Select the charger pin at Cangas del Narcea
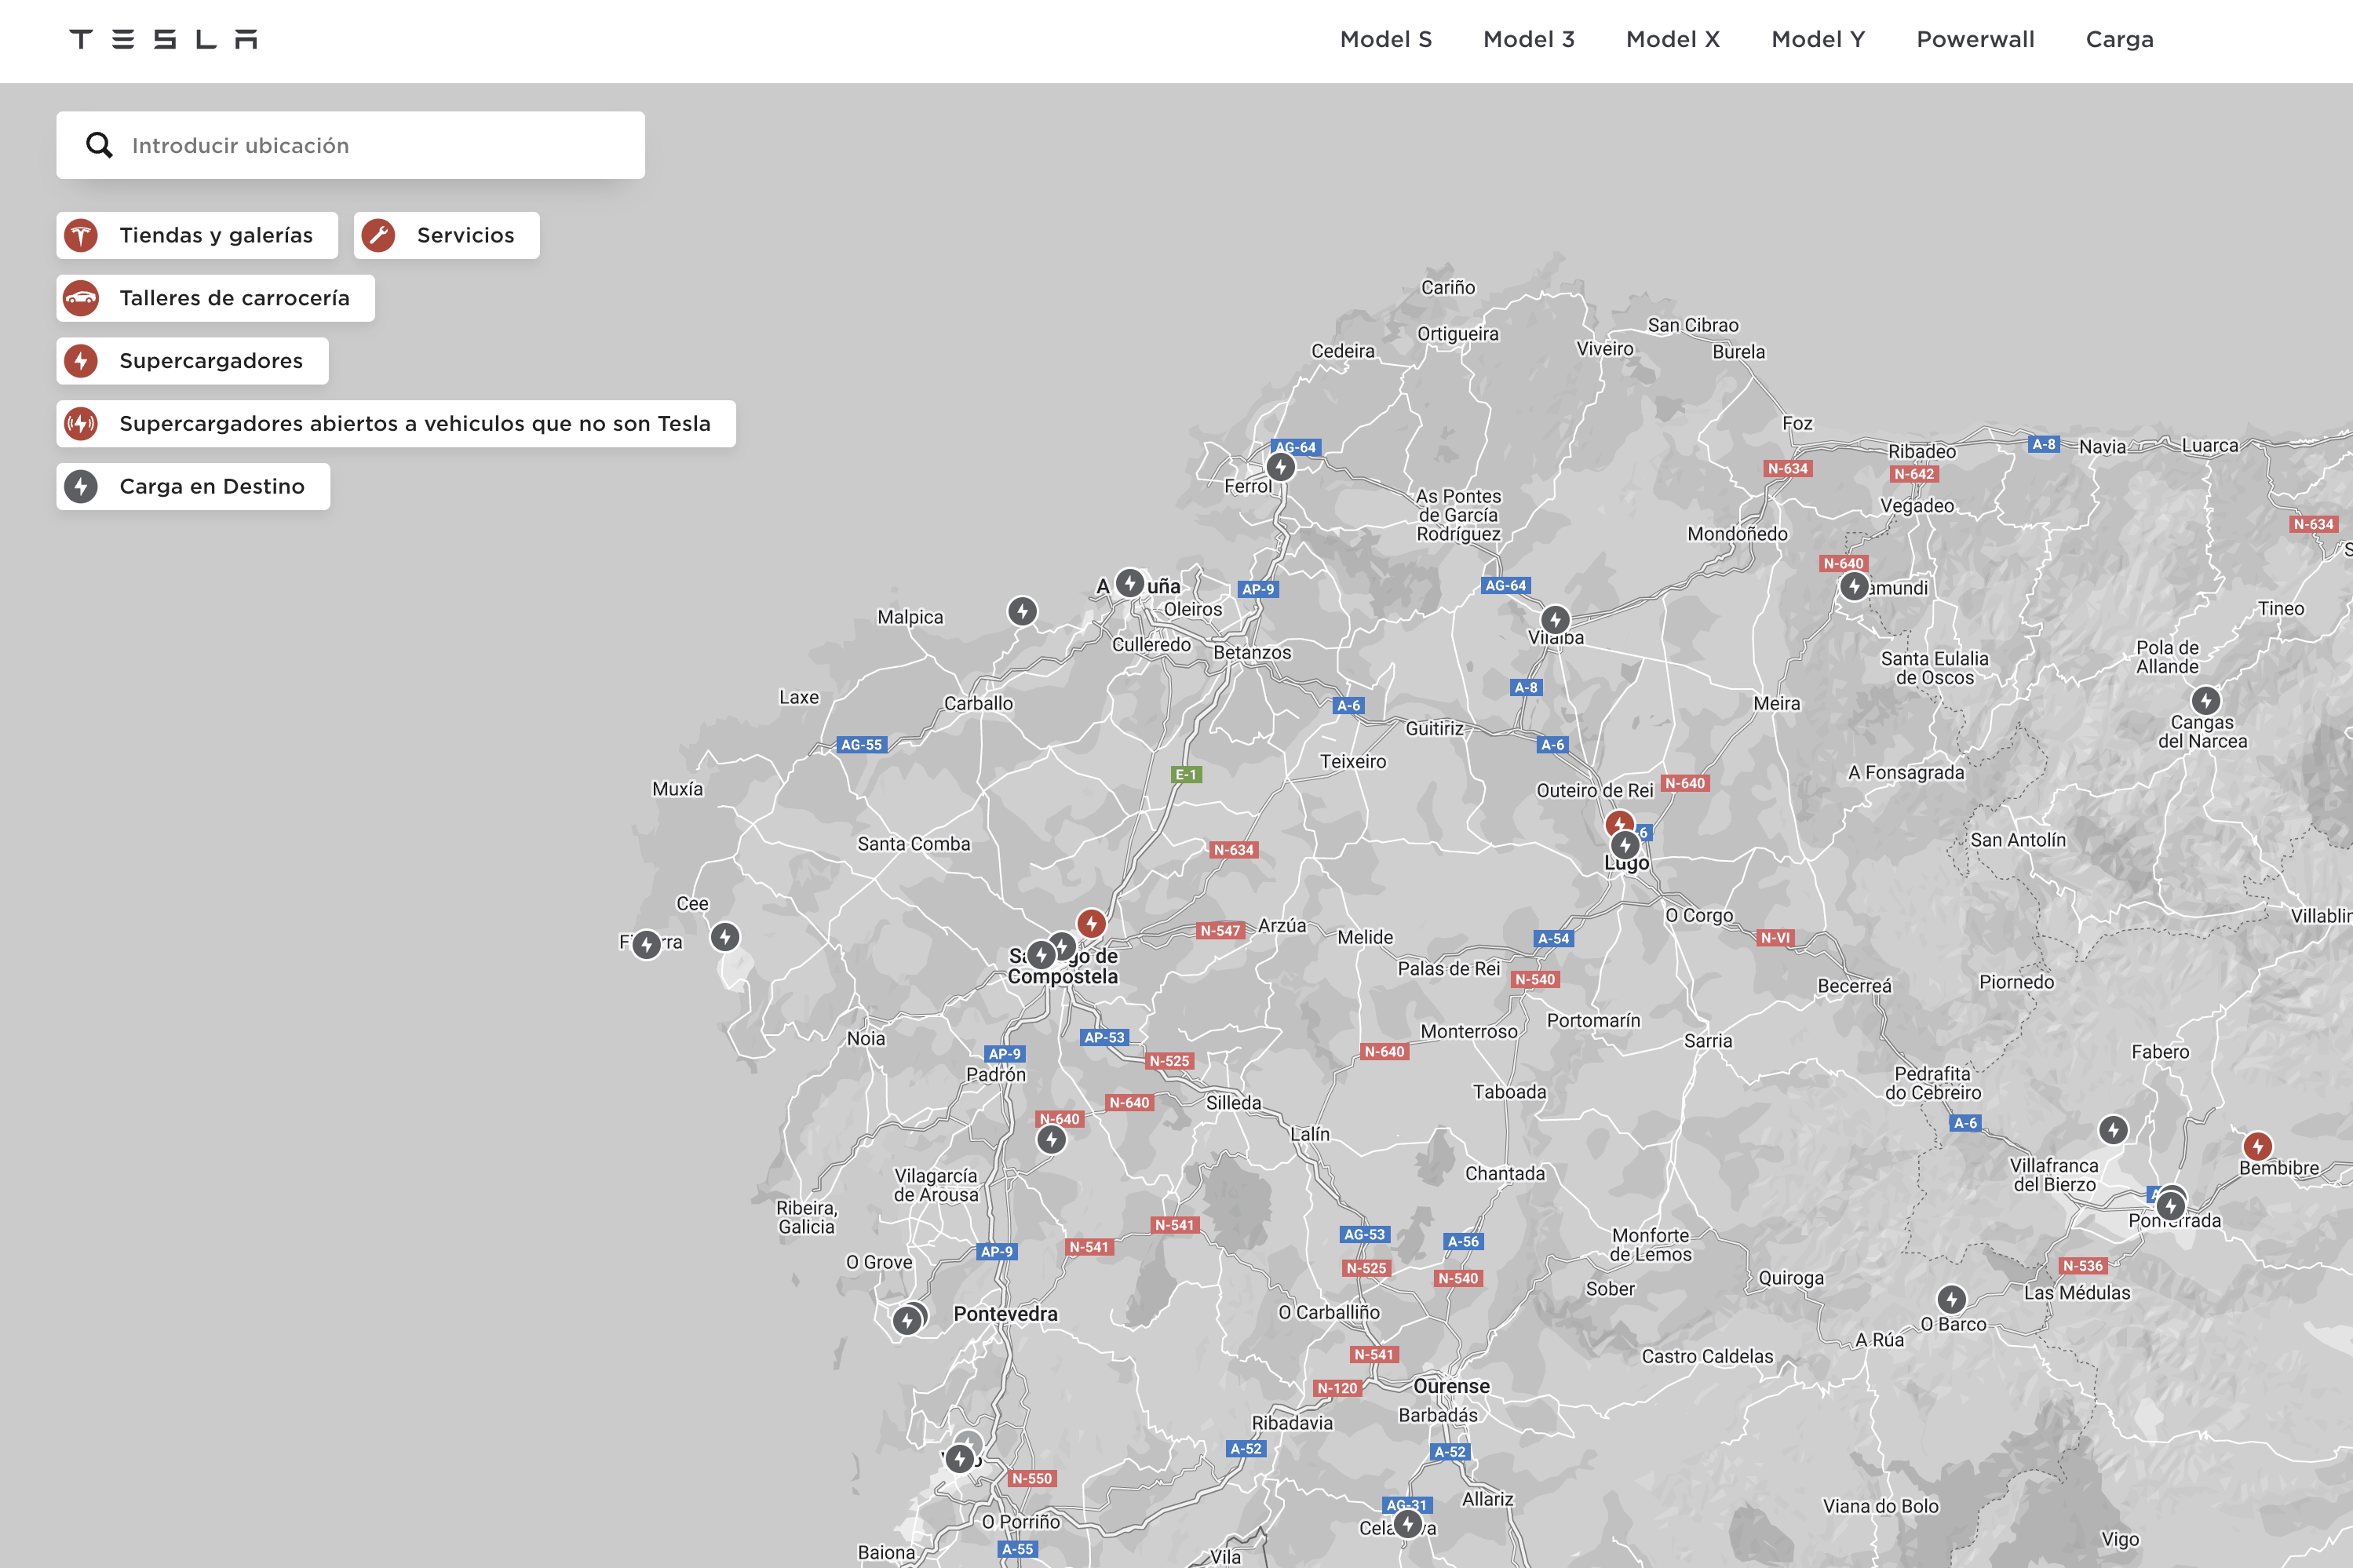 (2206, 701)
